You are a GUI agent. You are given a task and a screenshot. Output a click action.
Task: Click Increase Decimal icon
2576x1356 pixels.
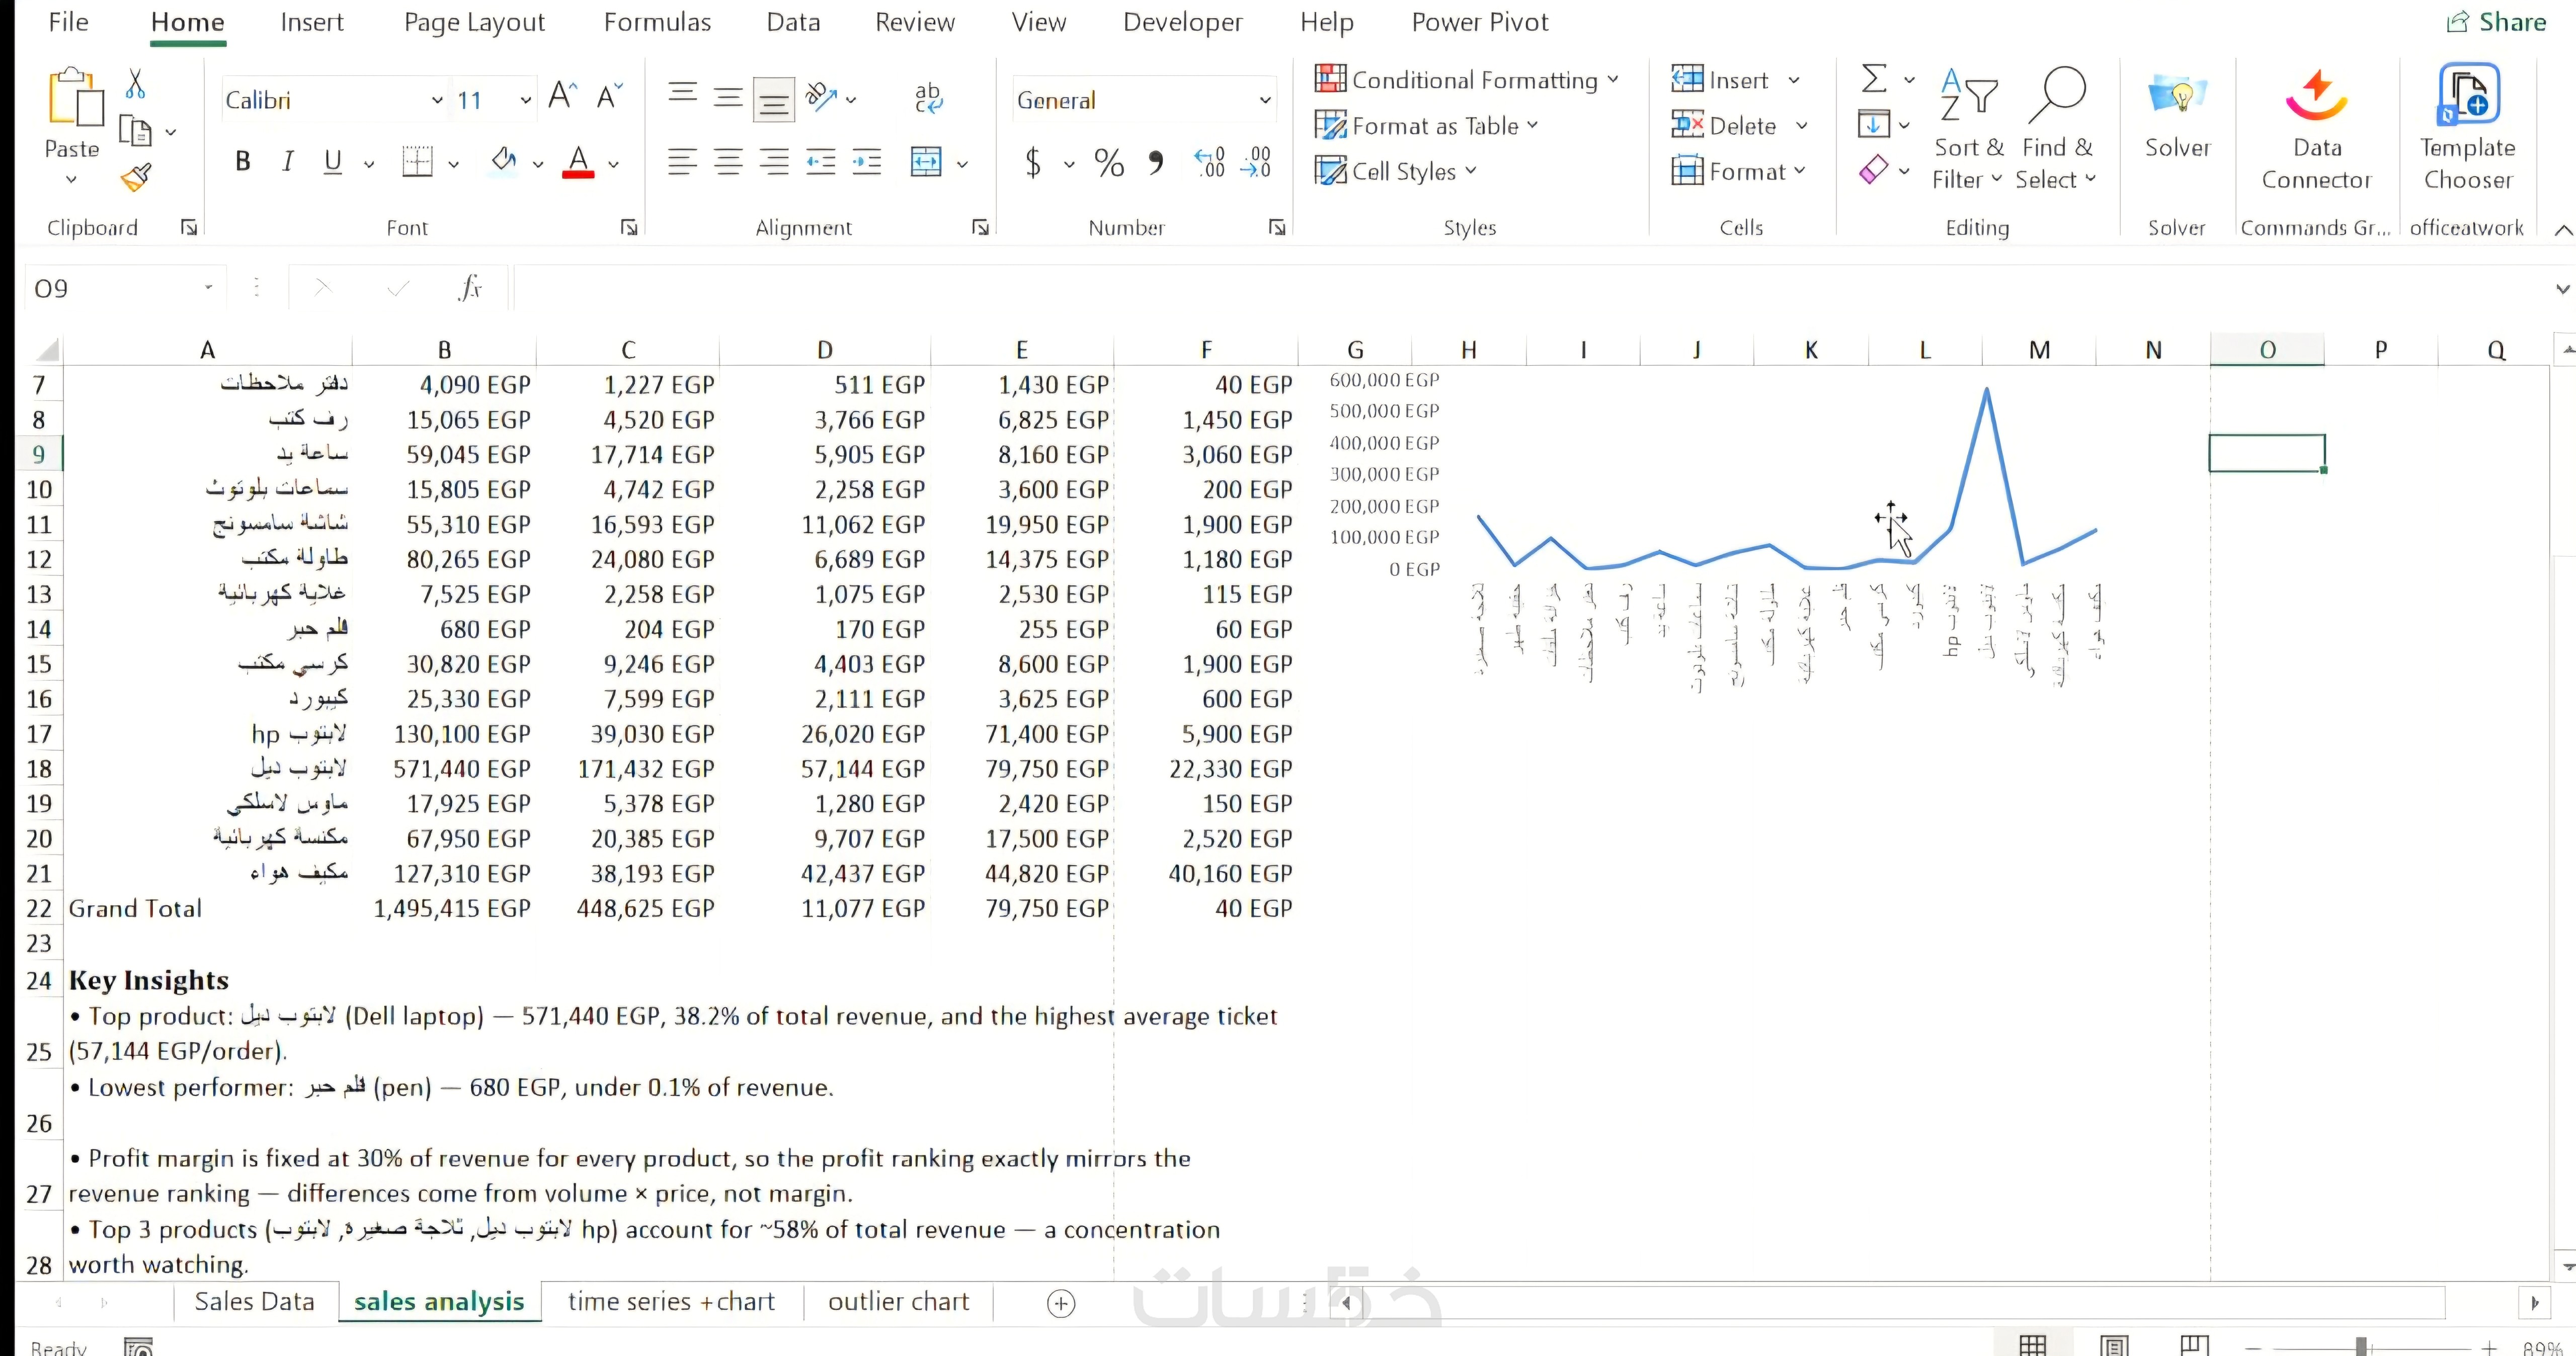[1209, 162]
